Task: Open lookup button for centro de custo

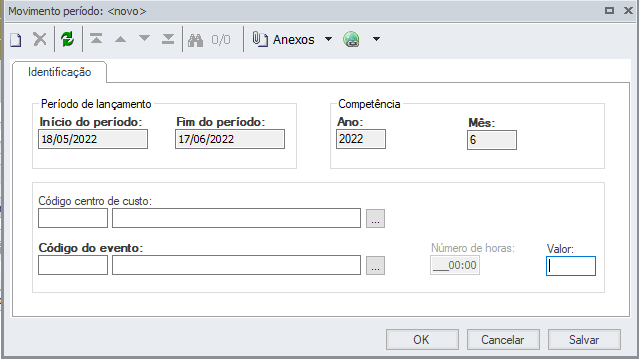Action: [375, 219]
